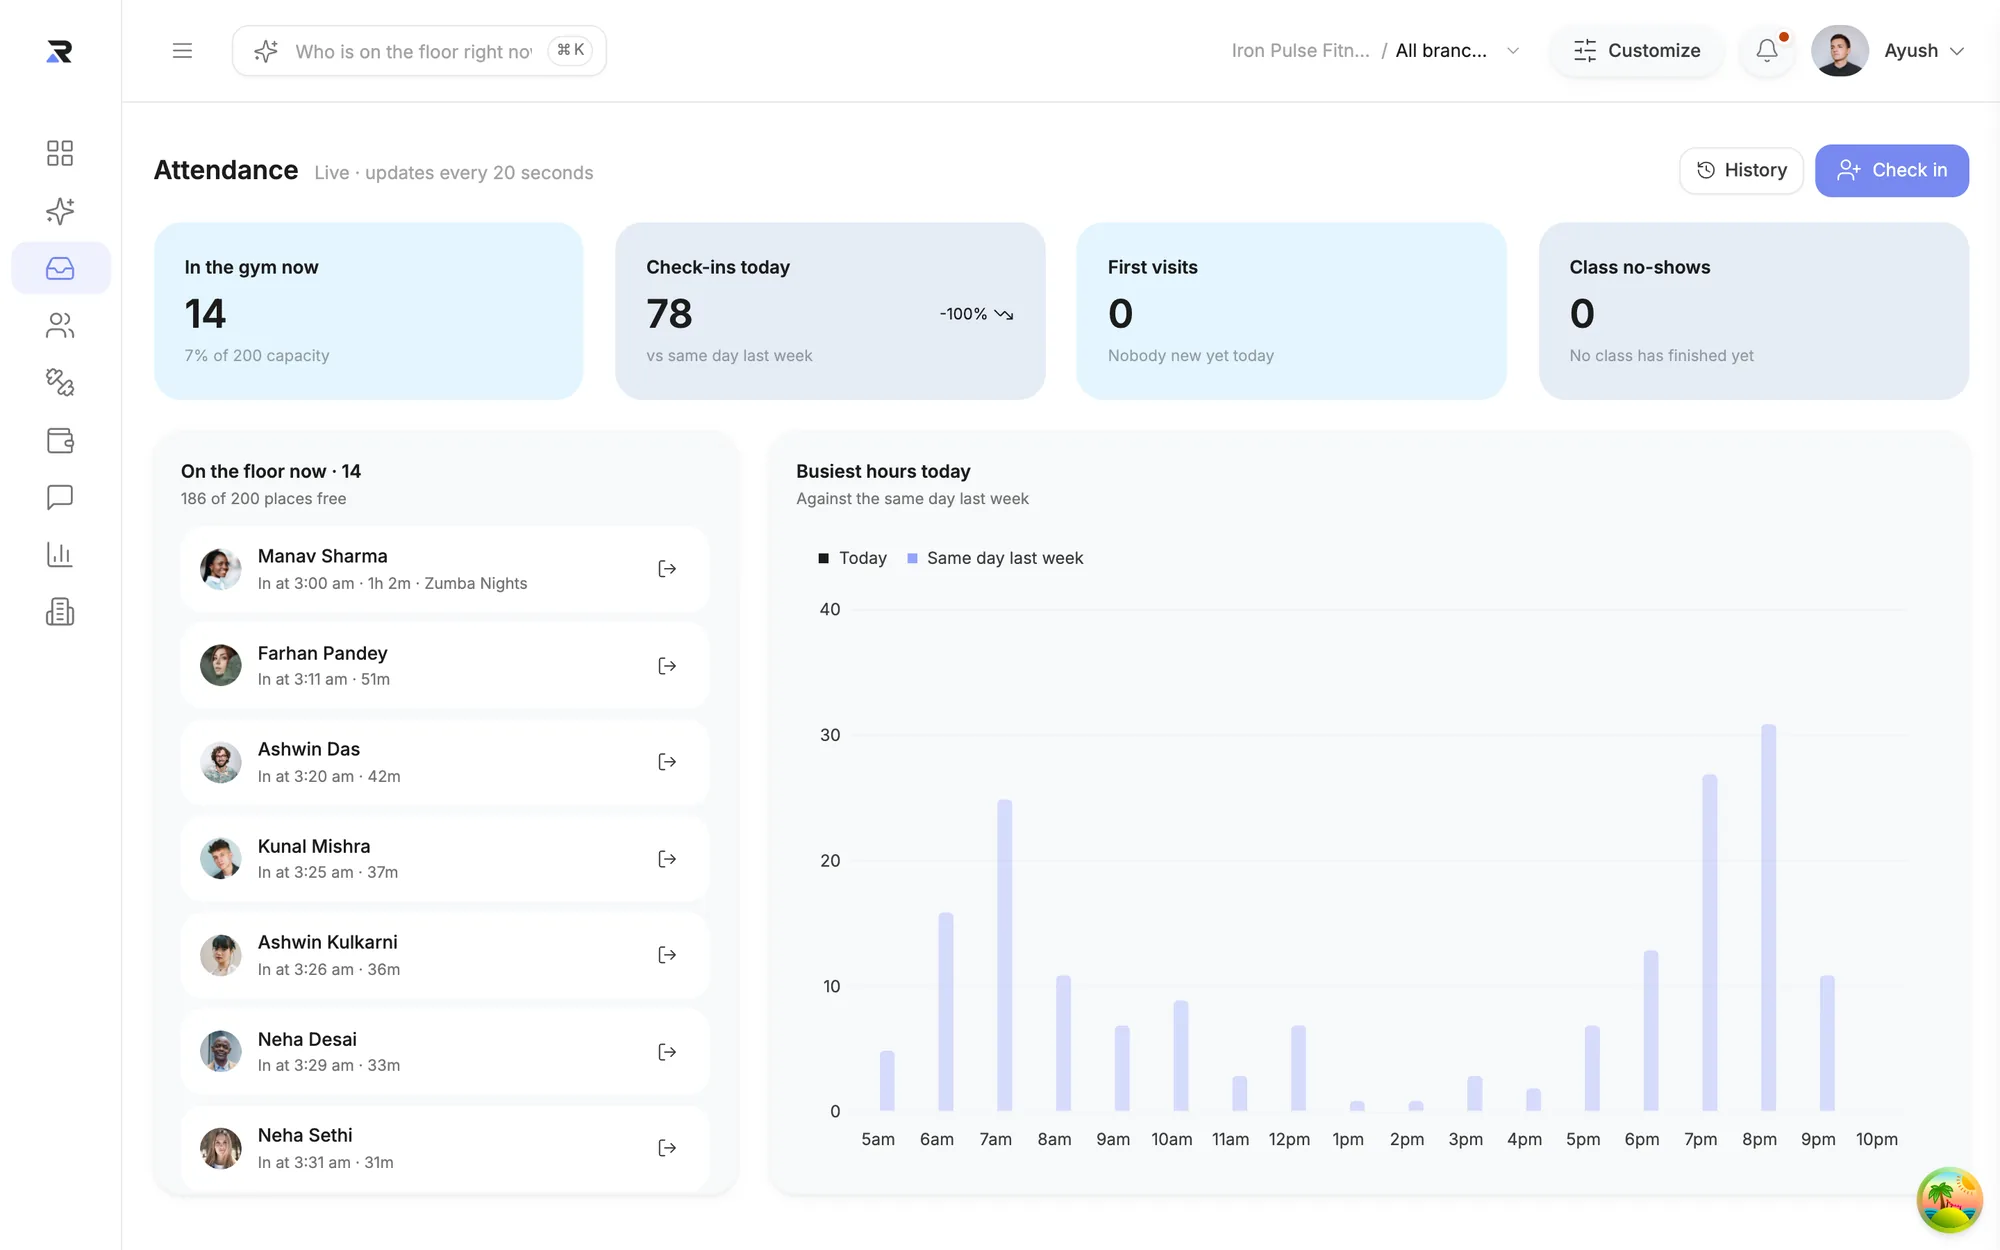The height and width of the screenshot is (1250, 2000).
Task: Click the 8pm bar in the chart
Action: click(1768, 917)
